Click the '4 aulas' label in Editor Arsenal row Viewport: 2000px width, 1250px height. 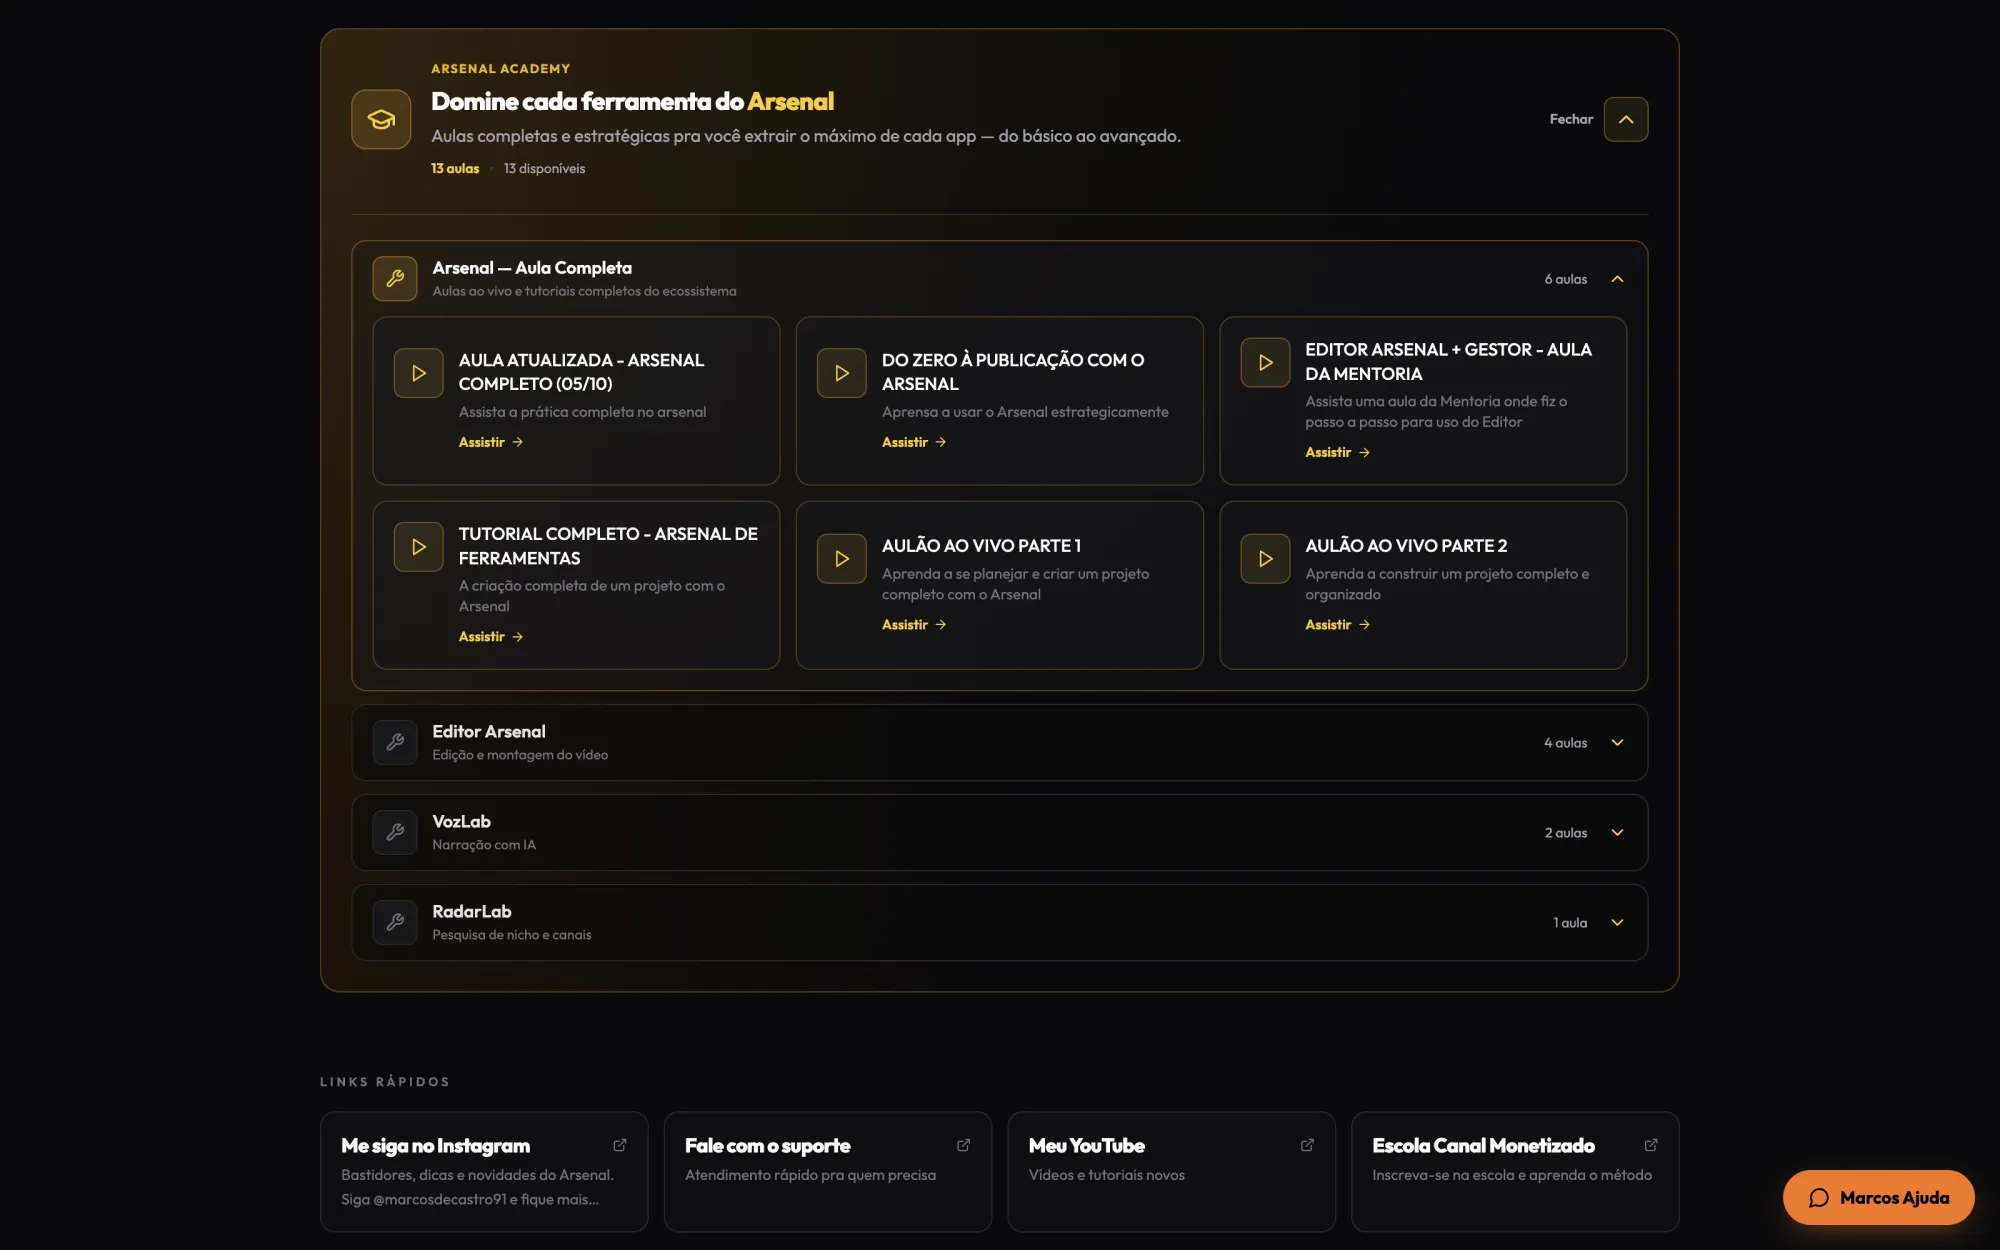[1565, 743]
